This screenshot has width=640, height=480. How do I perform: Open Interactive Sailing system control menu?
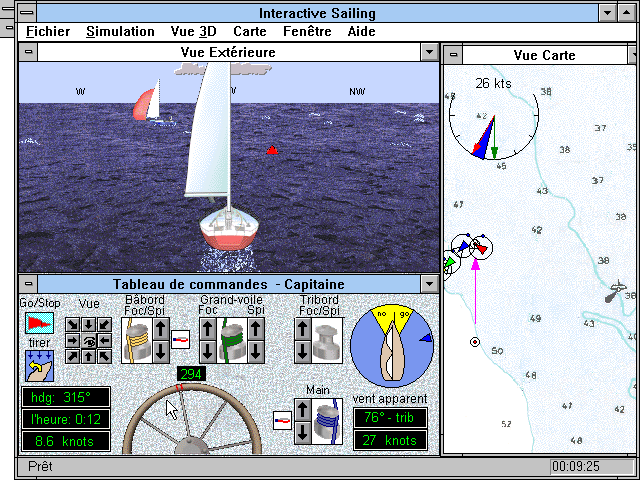click(27, 13)
